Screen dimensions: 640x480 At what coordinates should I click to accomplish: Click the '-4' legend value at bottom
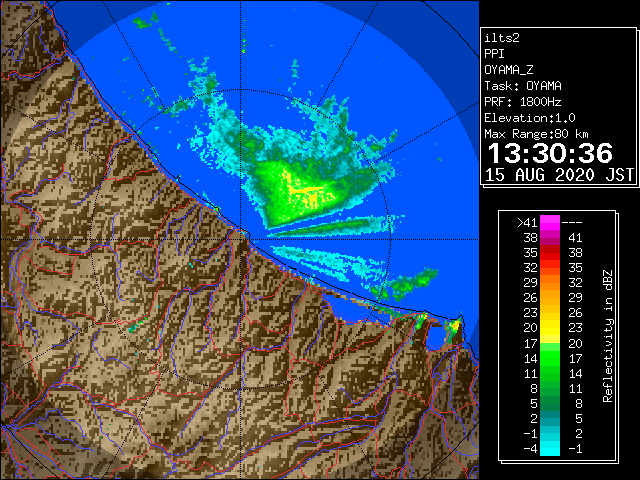tap(530, 449)
